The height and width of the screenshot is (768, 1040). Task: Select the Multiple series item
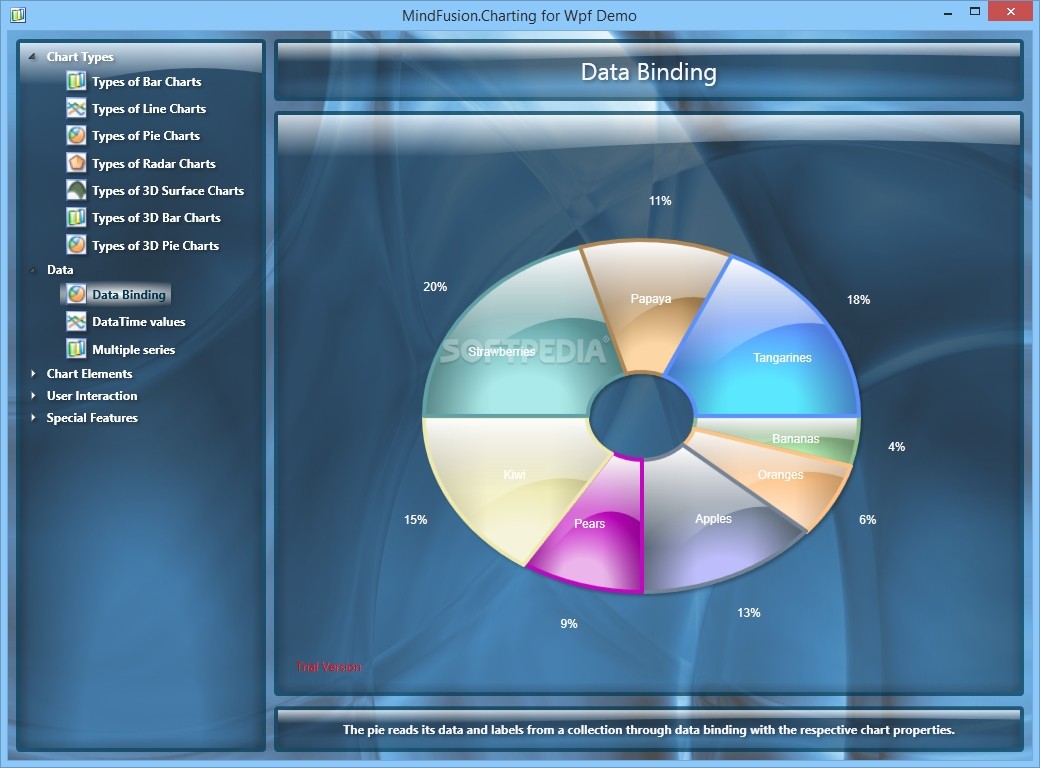133,350
